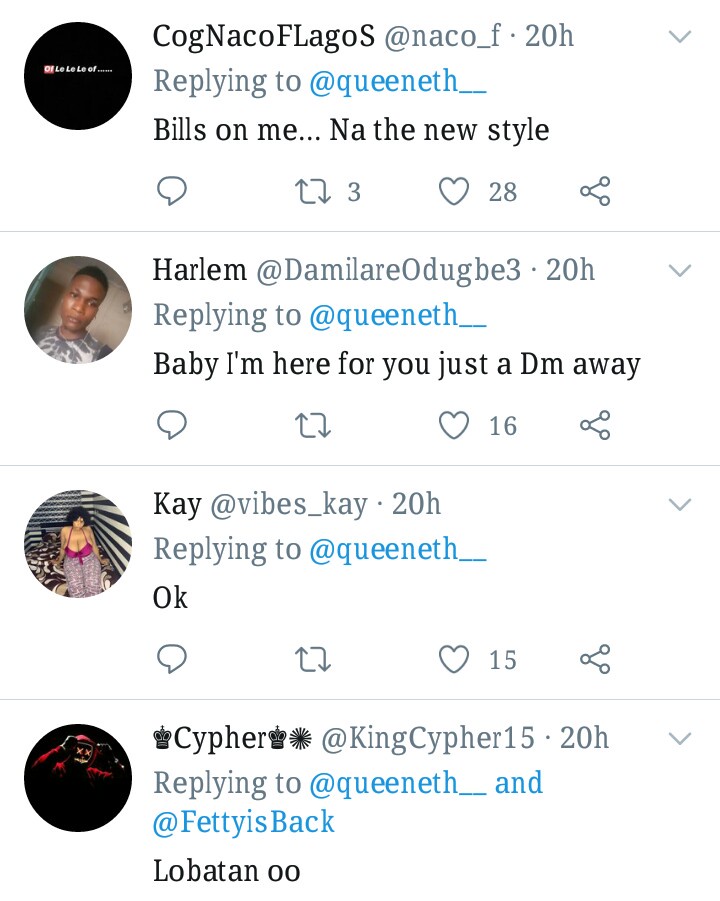This screenshot has width=720, height=901.
Task: Expand the menu chevron on Harlem's tweet
Action: (680, 271)
